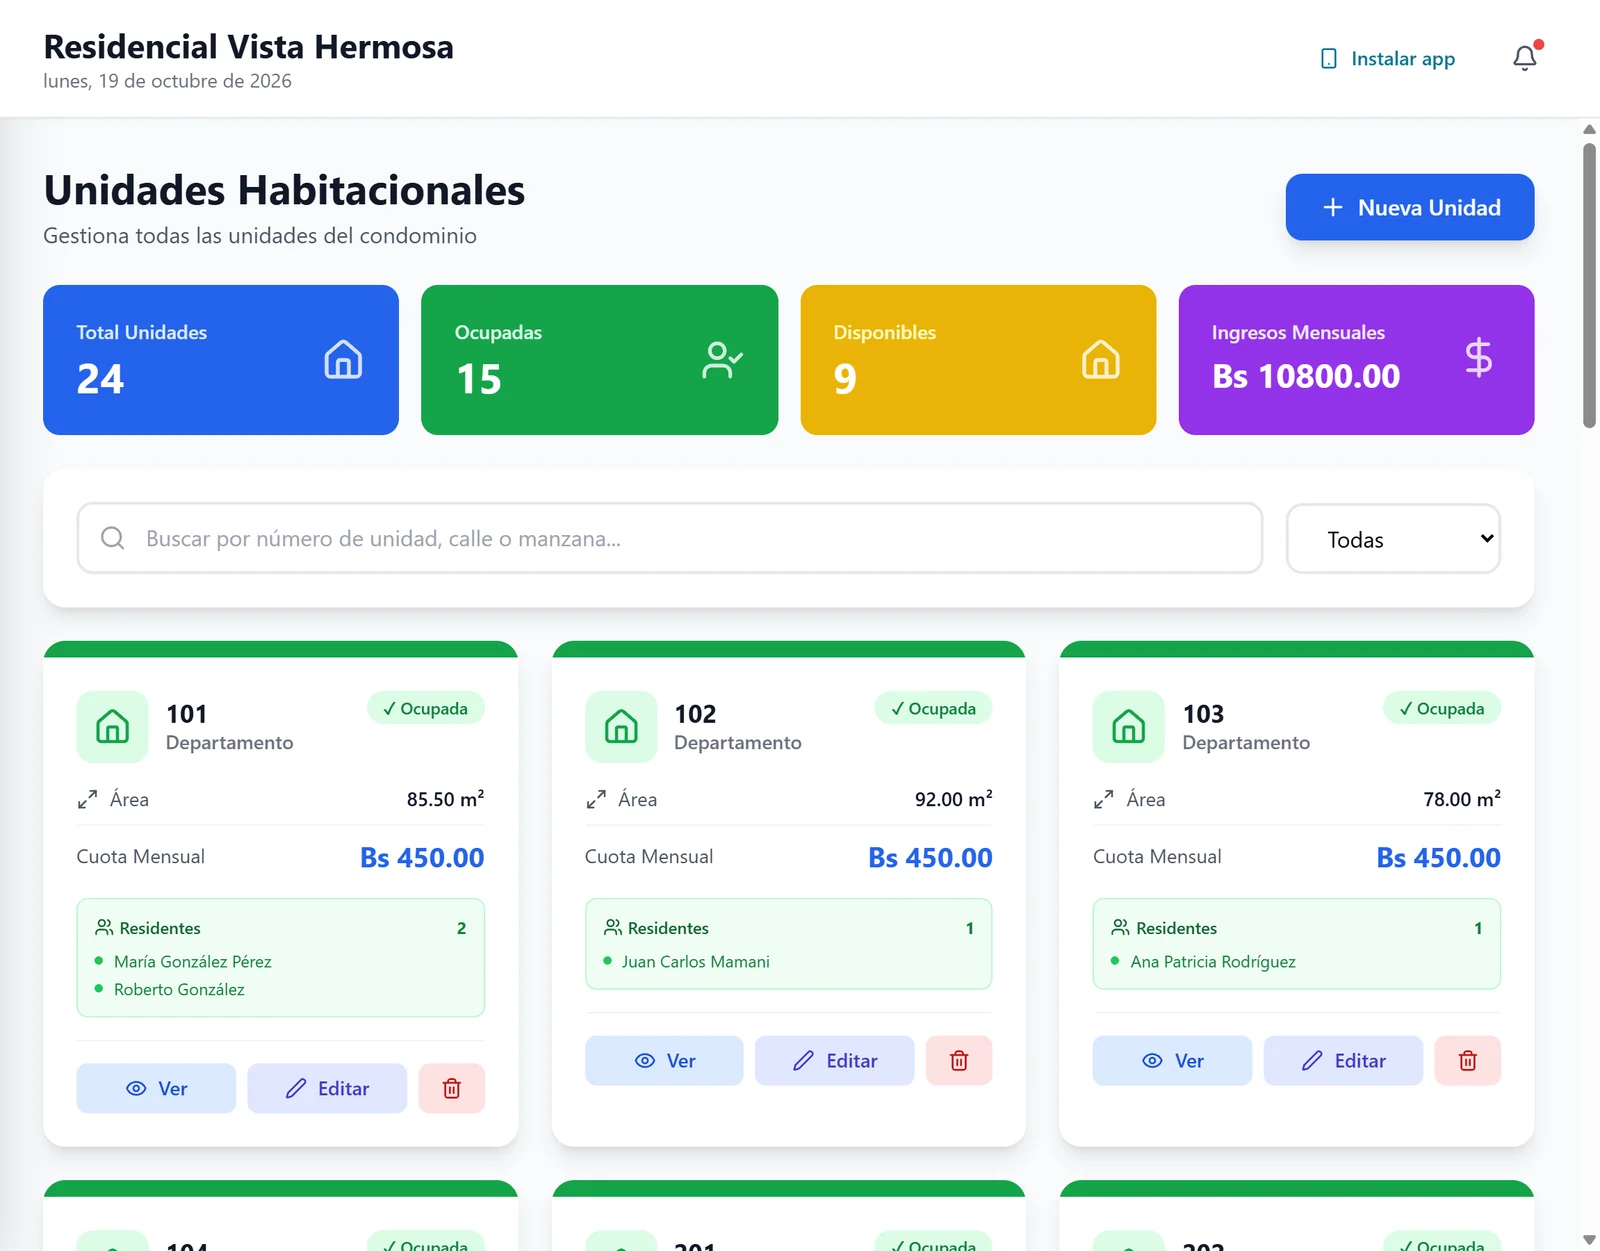
Task: Click the phone icon beside Instalar app
Action: [1329, 59]
